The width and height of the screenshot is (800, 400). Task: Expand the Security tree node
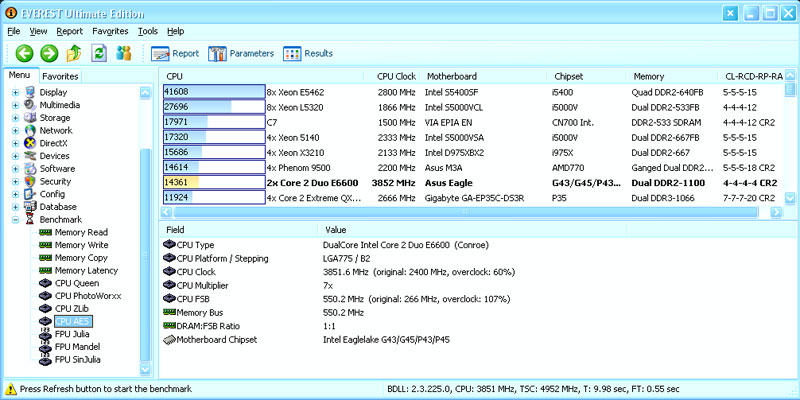(x=15, y=182)
